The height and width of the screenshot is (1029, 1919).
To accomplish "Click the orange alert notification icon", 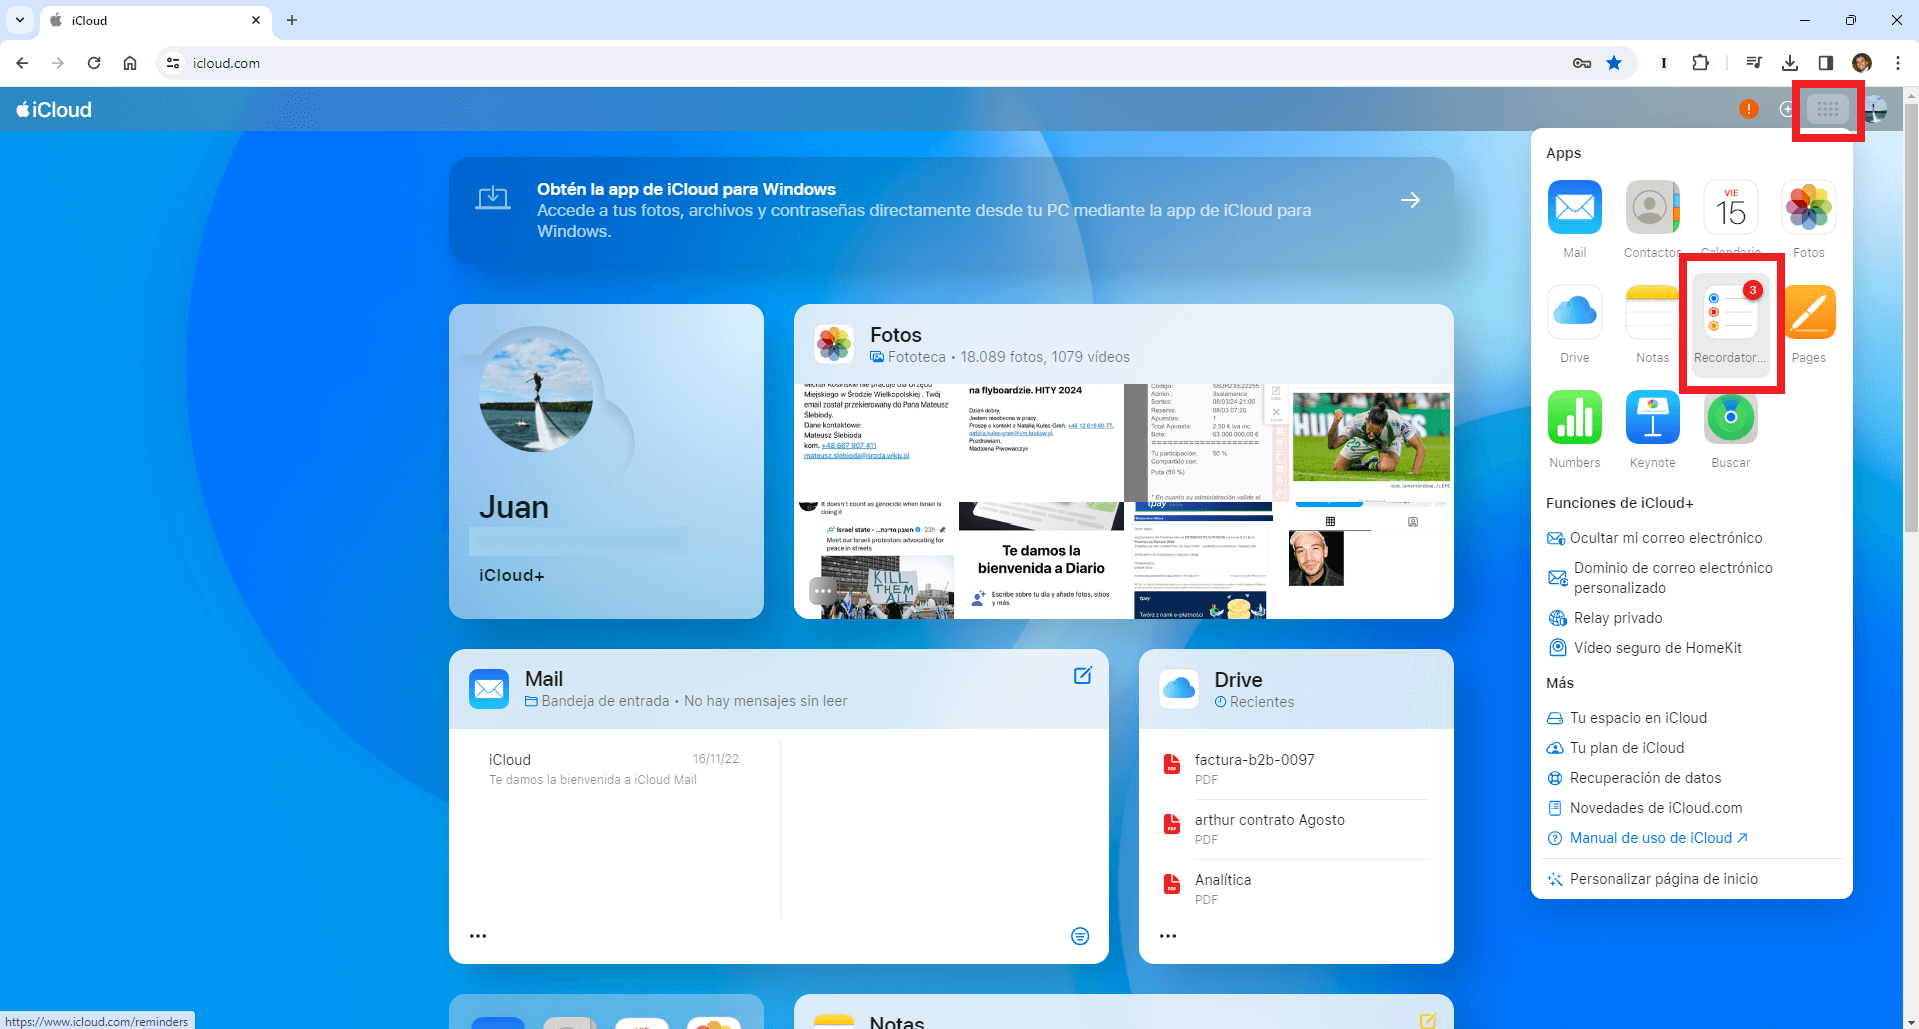I will tap(1748, 109).
